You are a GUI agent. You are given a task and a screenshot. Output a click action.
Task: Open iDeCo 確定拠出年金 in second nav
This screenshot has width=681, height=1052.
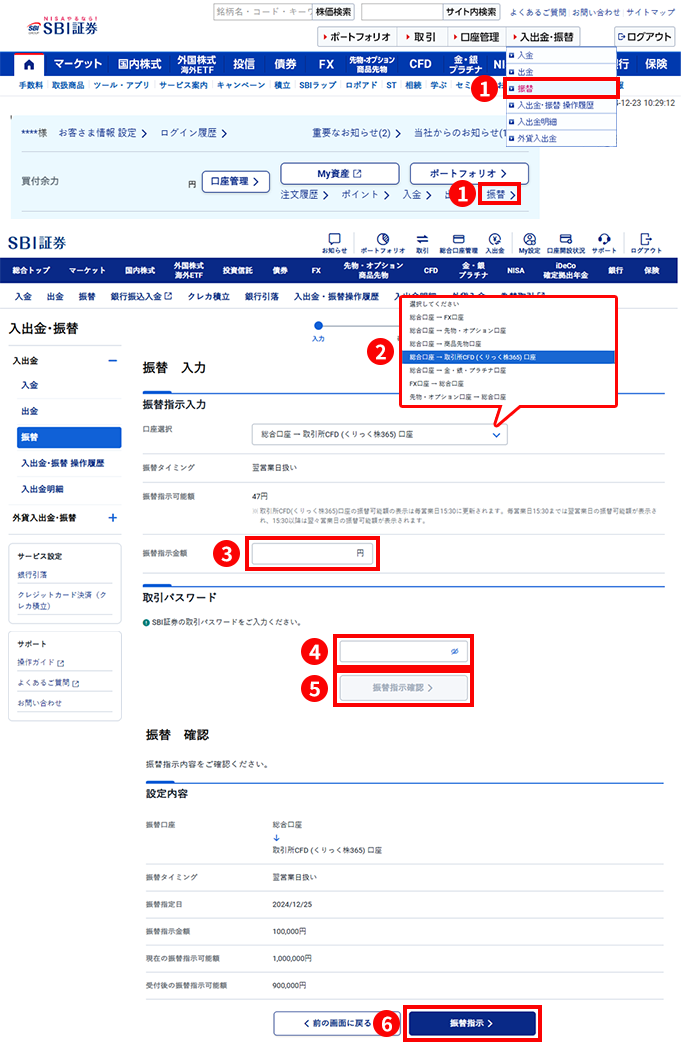click(x=566, y=270)
